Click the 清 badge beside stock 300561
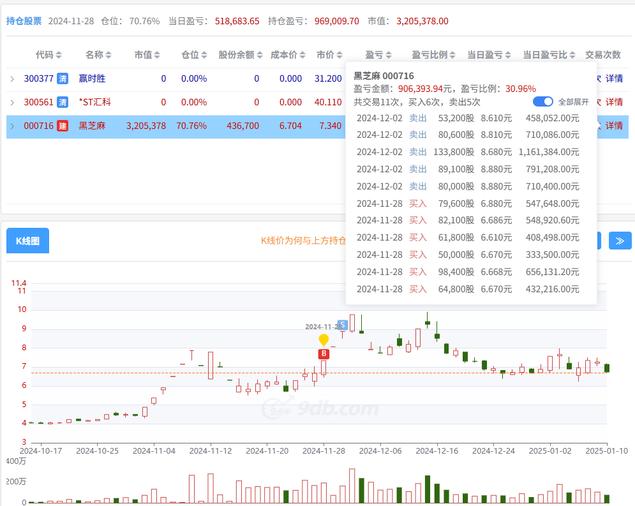 [x=63, y=102]
